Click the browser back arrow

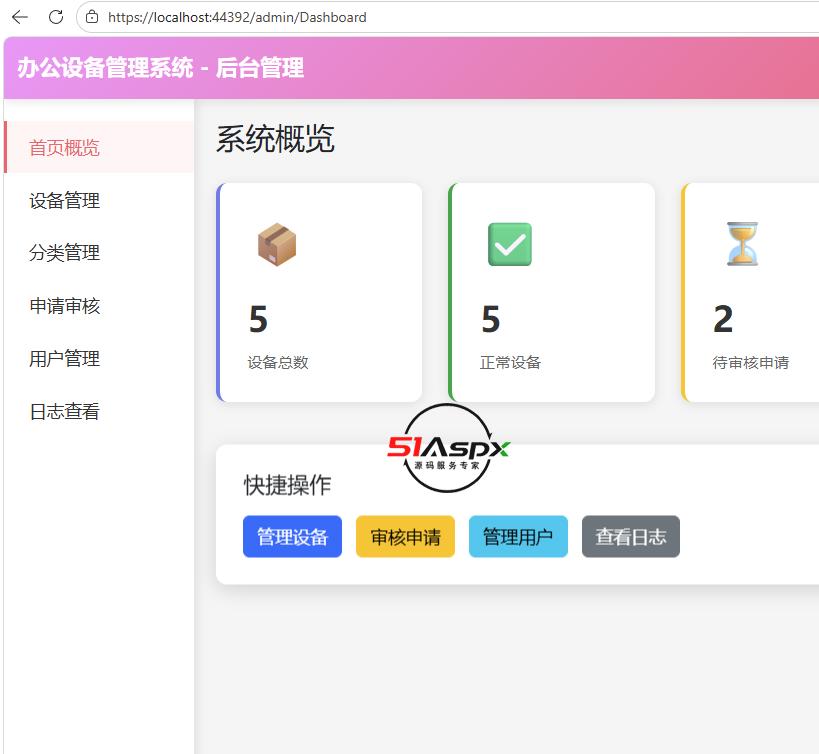[x=20, y=17]
